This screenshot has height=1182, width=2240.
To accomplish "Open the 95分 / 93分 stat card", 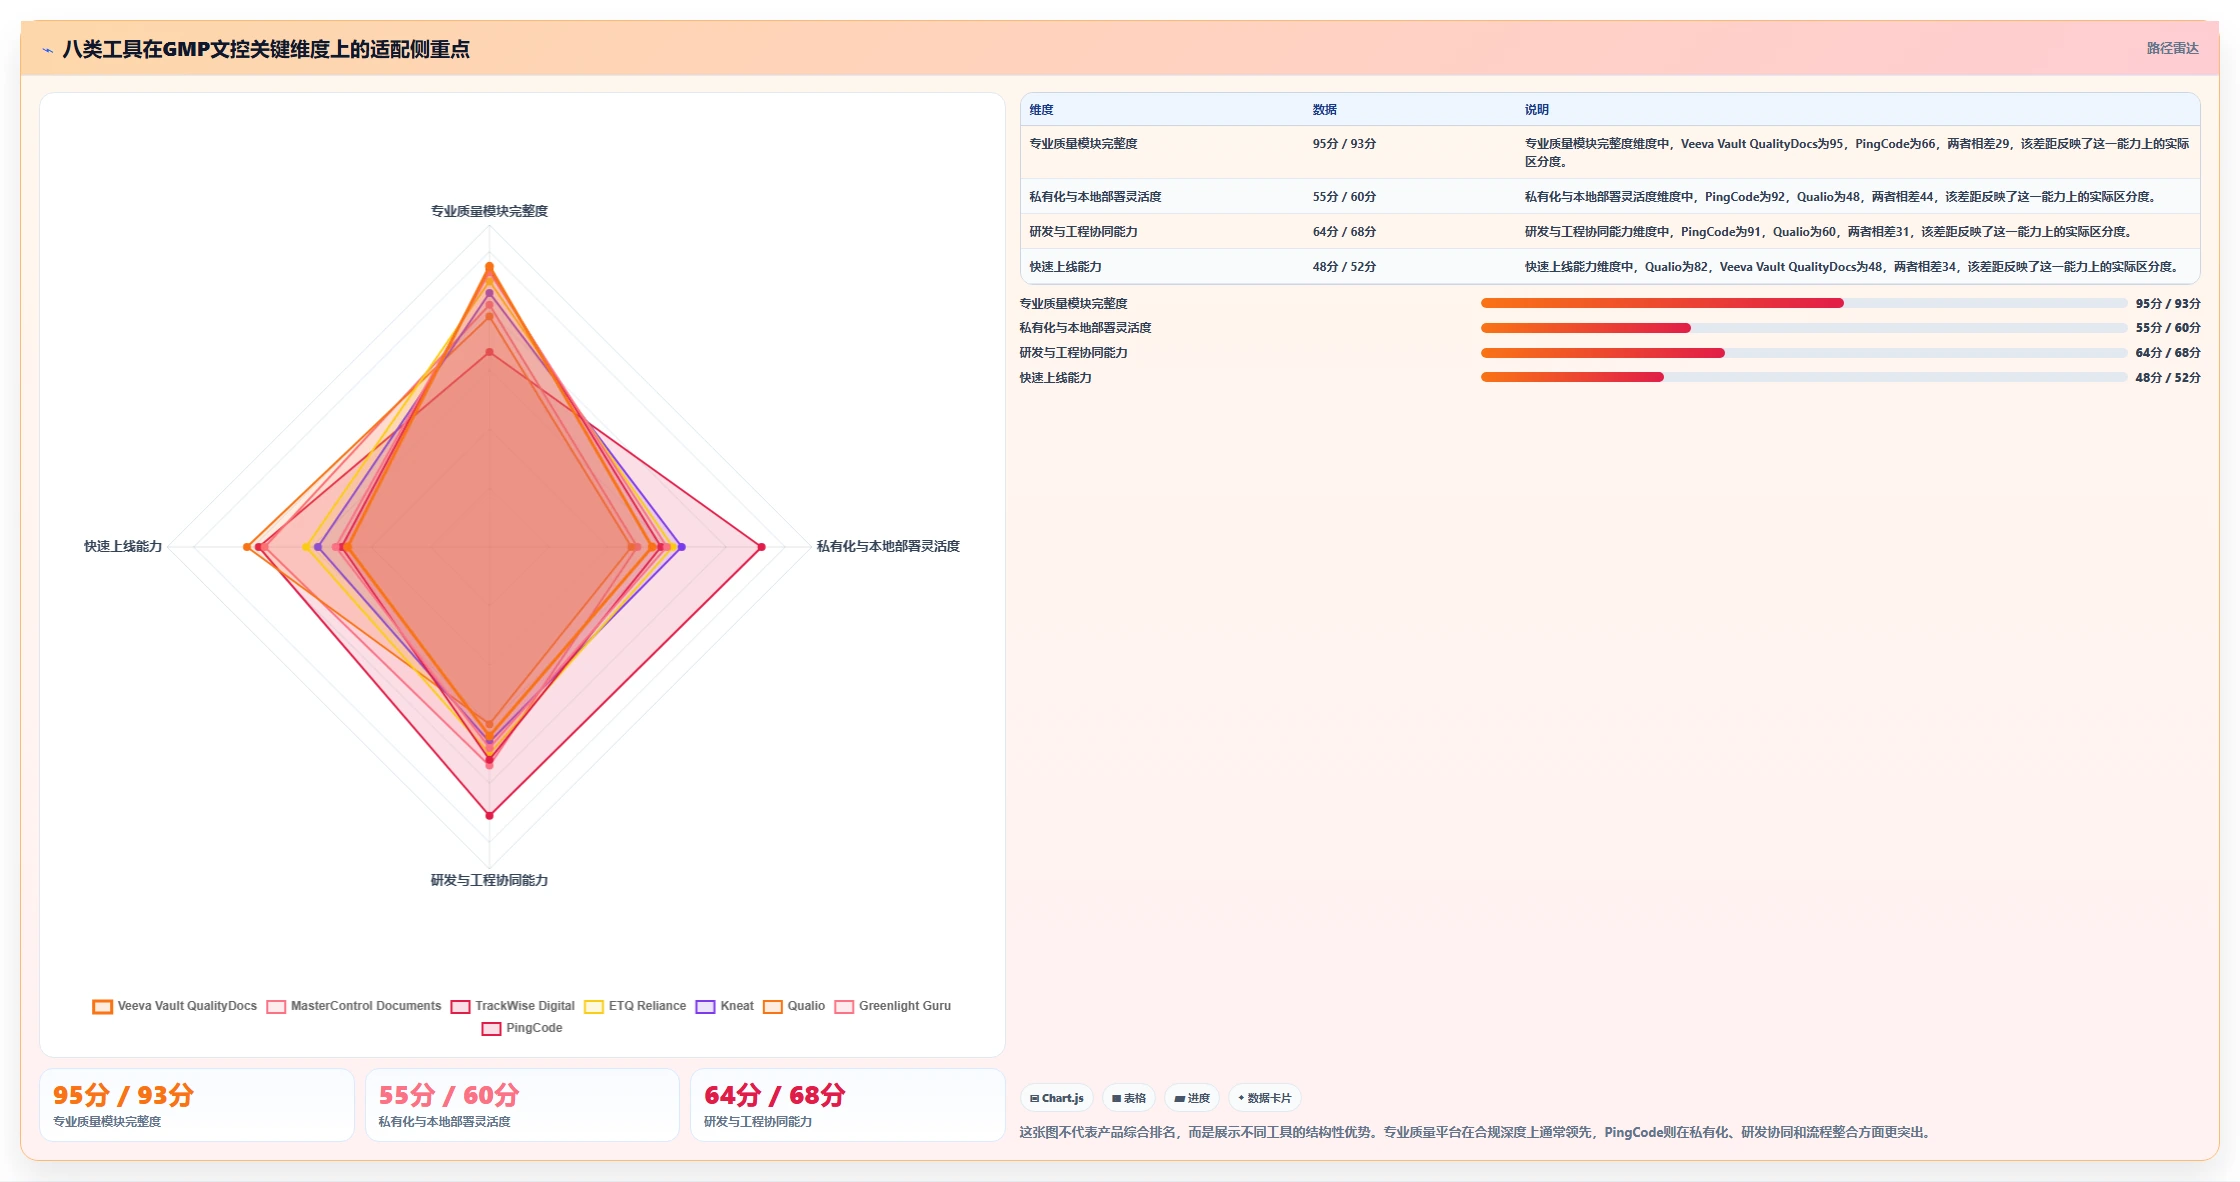I will pyautogui.click(x=197, y=1105).
